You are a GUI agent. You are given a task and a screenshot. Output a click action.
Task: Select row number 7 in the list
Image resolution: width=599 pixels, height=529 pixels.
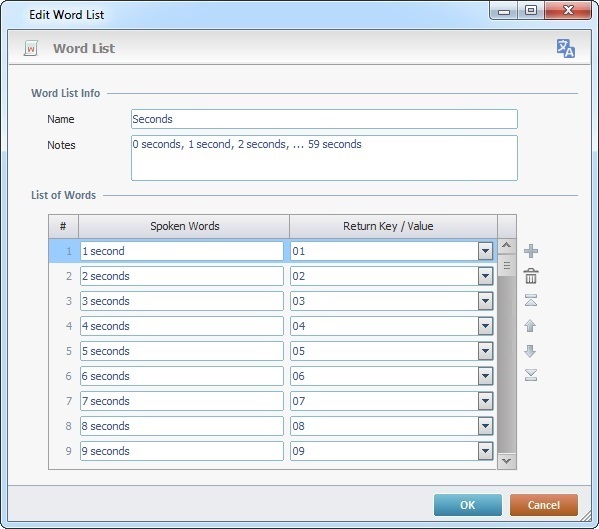(68, 401)
